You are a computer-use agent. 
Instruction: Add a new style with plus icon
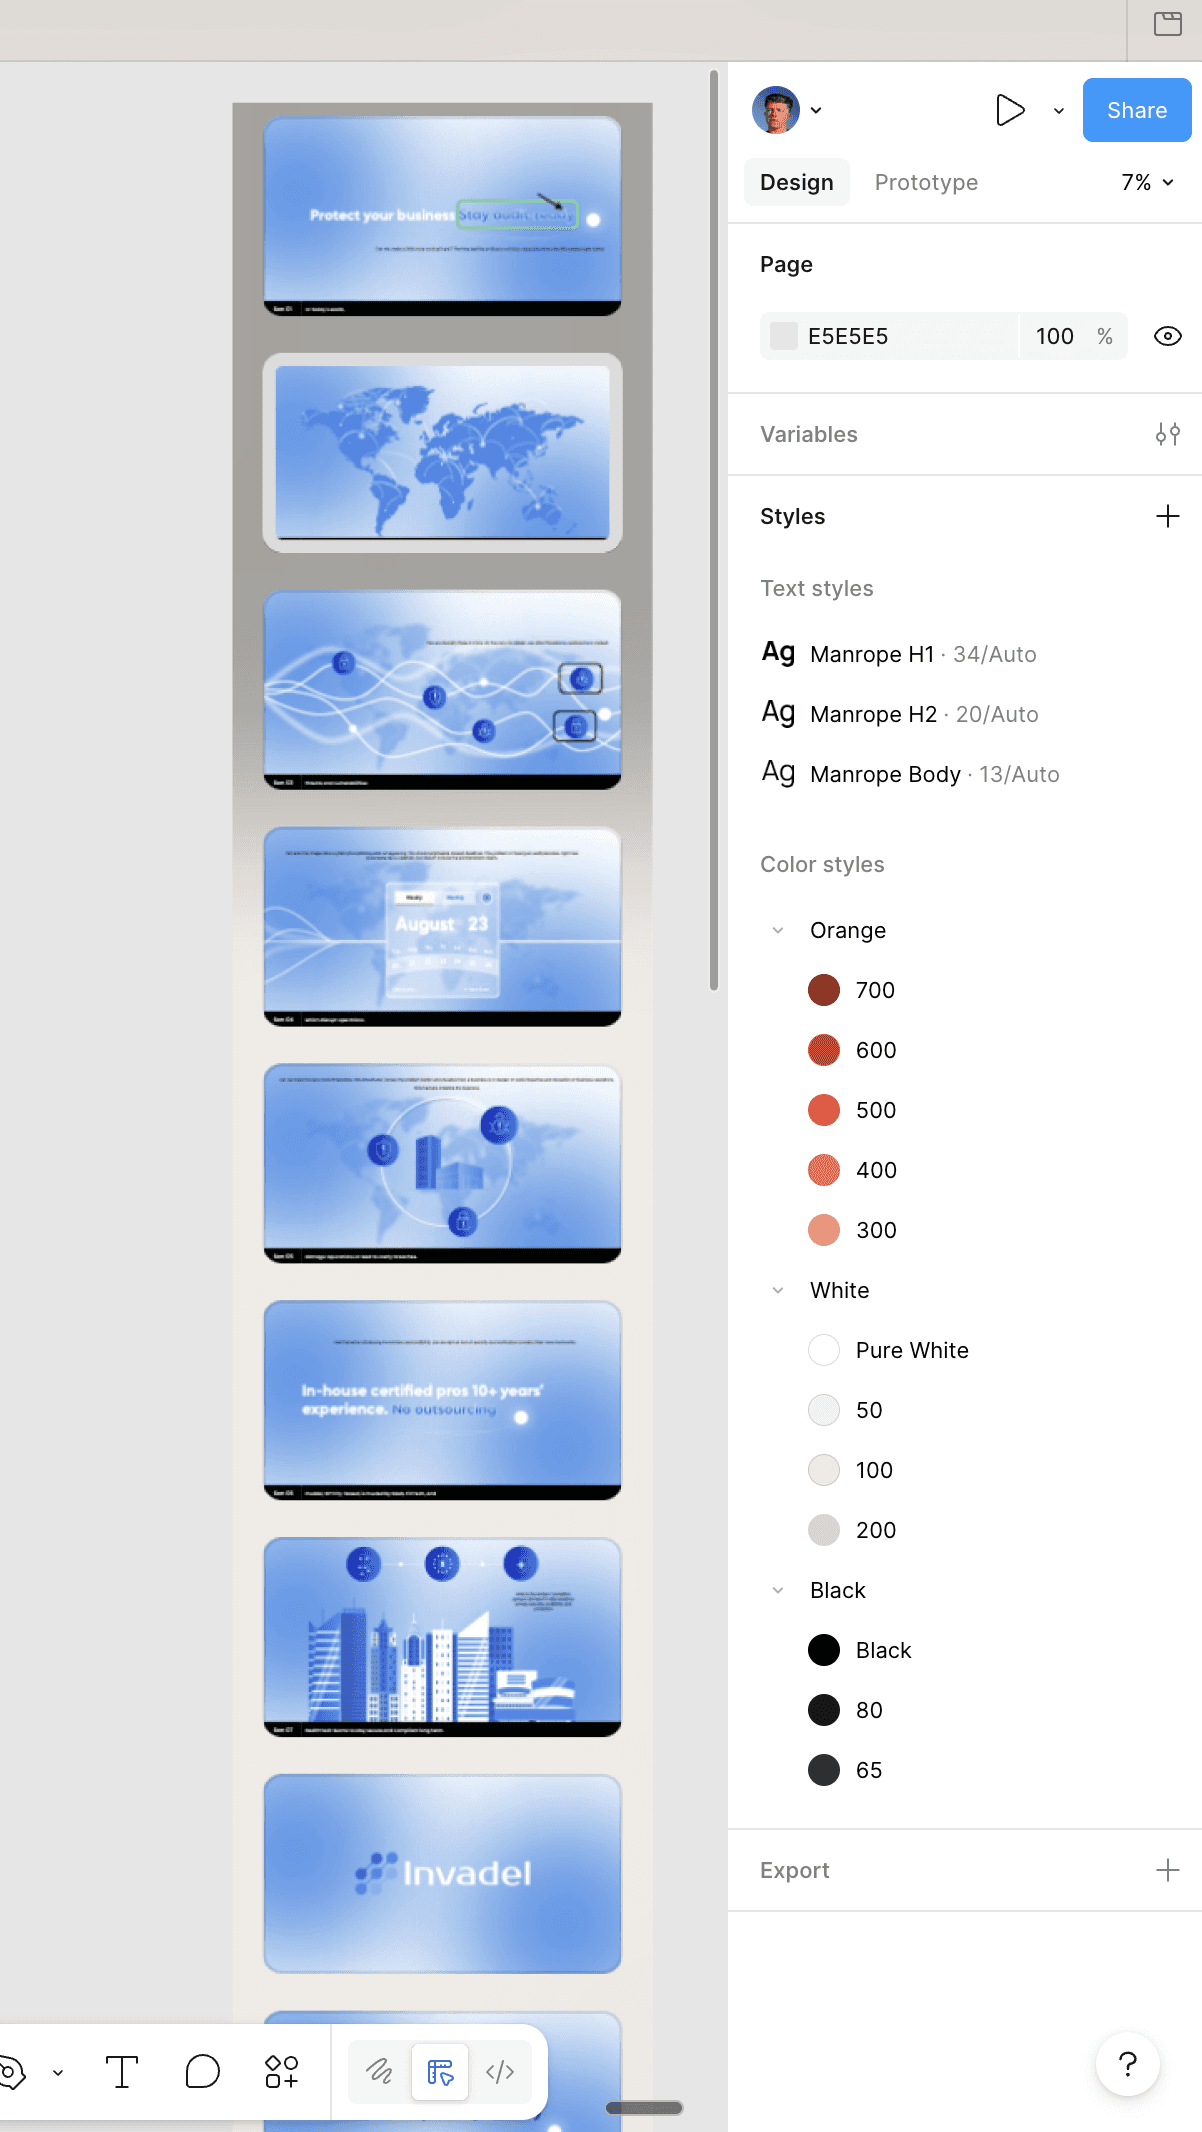[1167, 516]
